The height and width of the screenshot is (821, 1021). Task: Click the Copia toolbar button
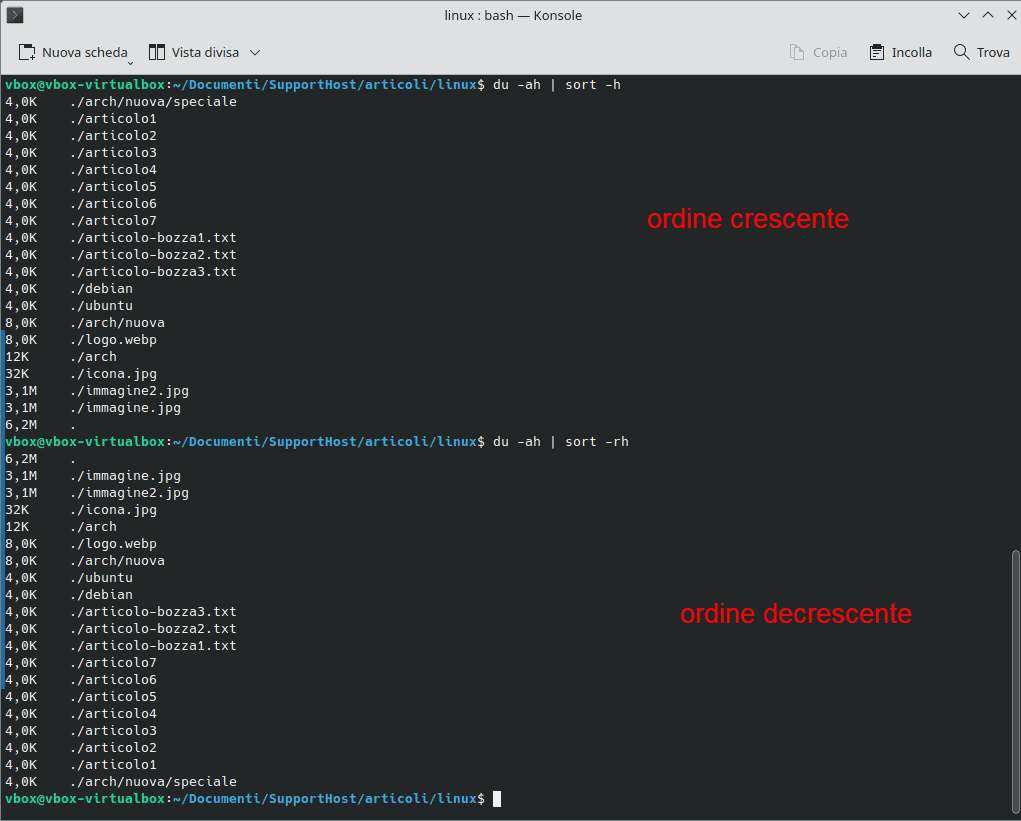pyautogui.click(x=818, y=52)
